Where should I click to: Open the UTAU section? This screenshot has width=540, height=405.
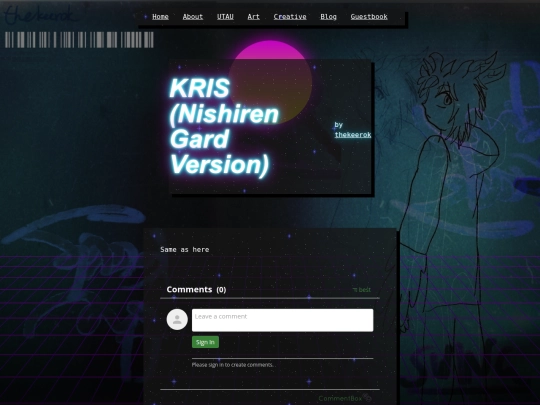(225, 17)
